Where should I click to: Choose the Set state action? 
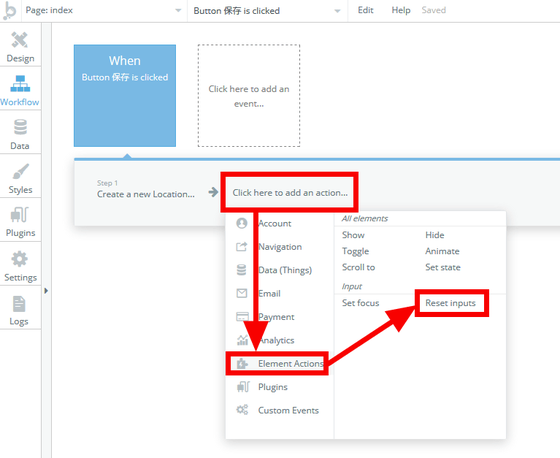pyautogui.click(x=442, y=267)
